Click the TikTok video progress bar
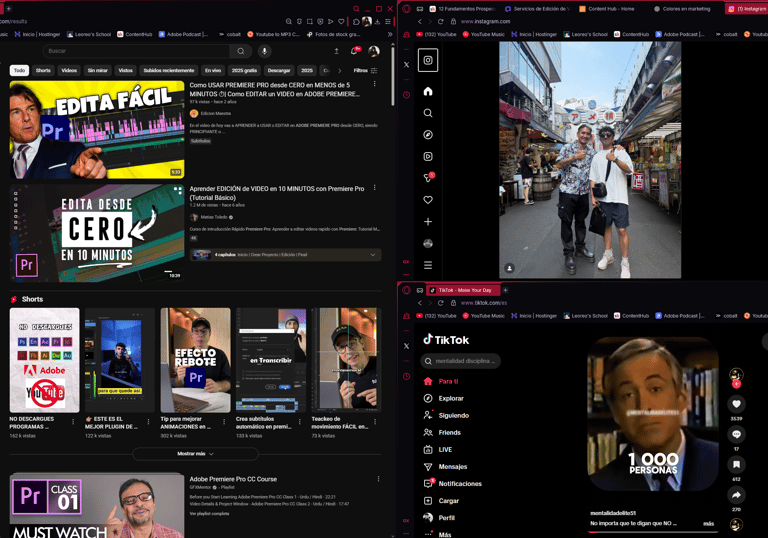768x538 pixels. 653,531
